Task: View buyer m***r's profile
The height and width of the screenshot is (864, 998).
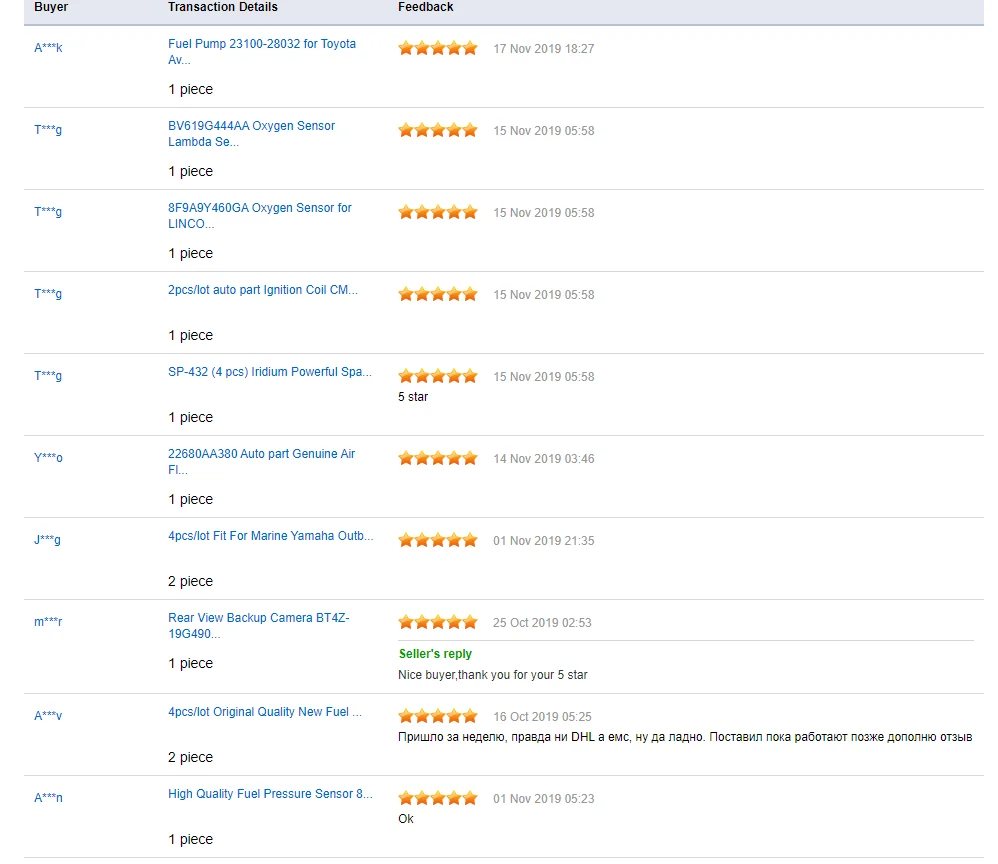Action: point(48,622)
